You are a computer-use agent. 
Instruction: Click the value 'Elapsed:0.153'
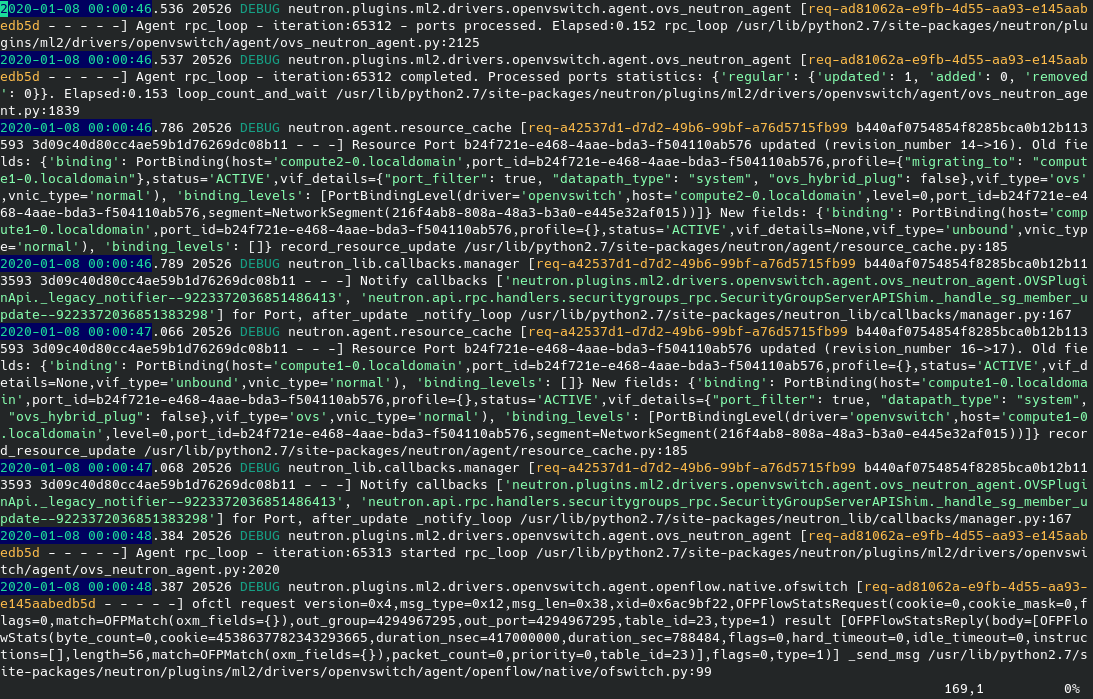116,94
